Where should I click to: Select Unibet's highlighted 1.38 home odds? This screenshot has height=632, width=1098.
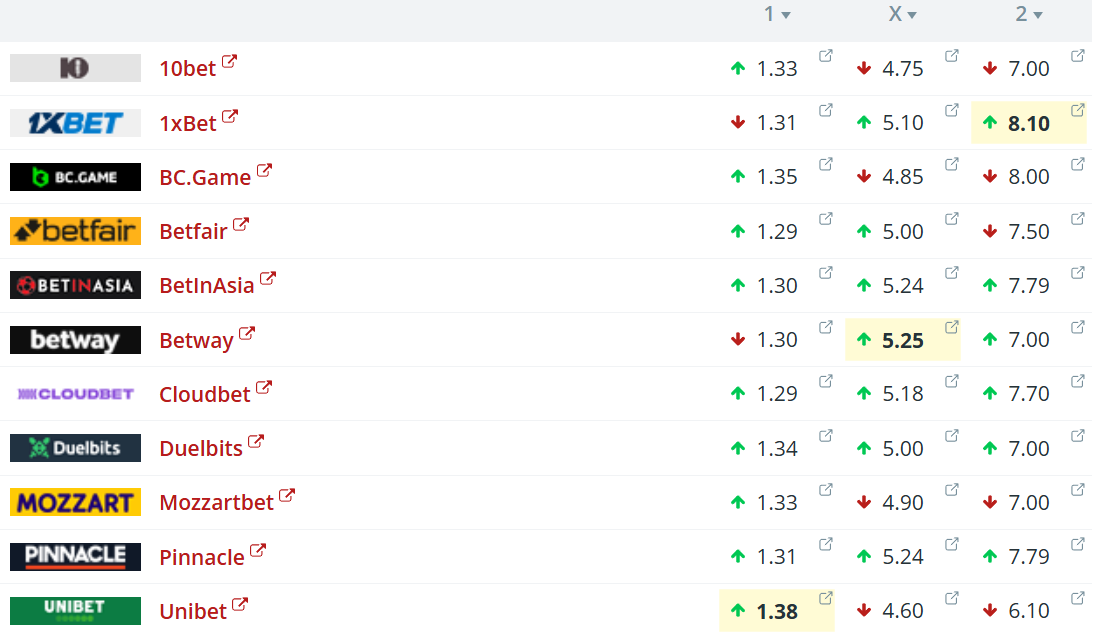776,611
